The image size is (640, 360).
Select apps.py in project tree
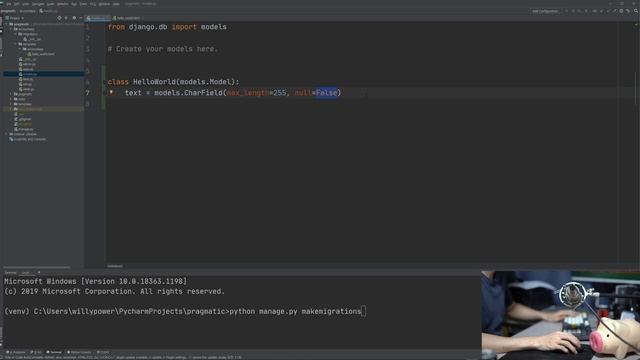coord(26,69)
